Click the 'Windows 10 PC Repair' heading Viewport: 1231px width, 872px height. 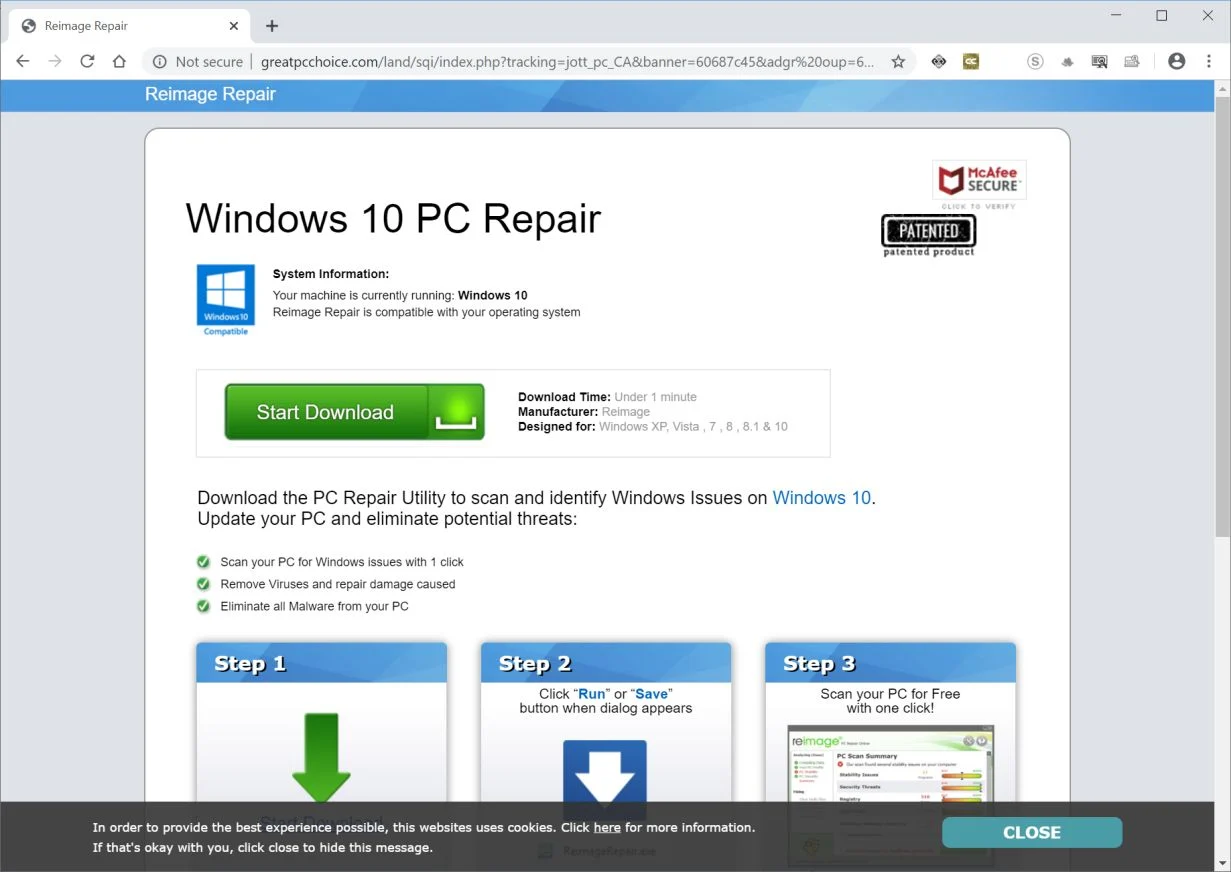(393, 218)
